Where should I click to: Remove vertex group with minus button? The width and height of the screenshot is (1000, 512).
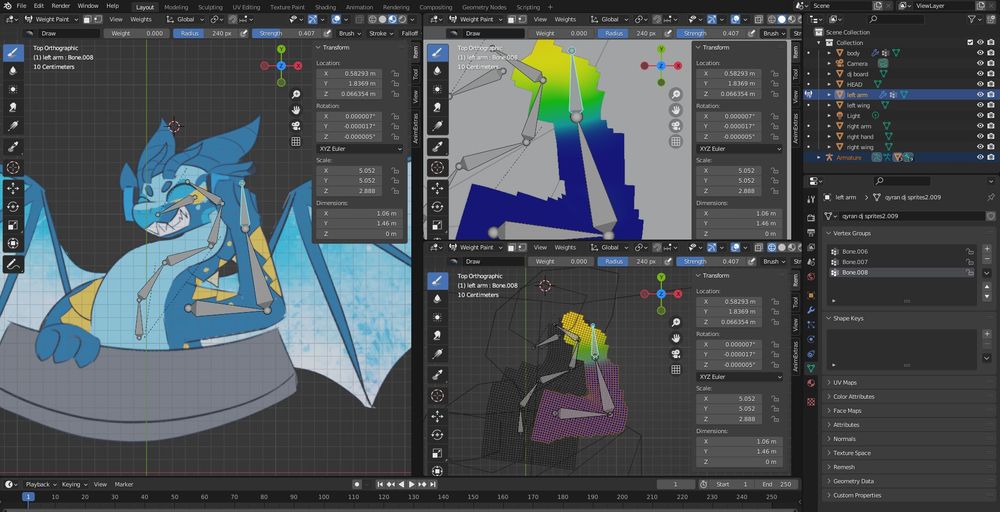pyautogui.click(x=987, y=258)
